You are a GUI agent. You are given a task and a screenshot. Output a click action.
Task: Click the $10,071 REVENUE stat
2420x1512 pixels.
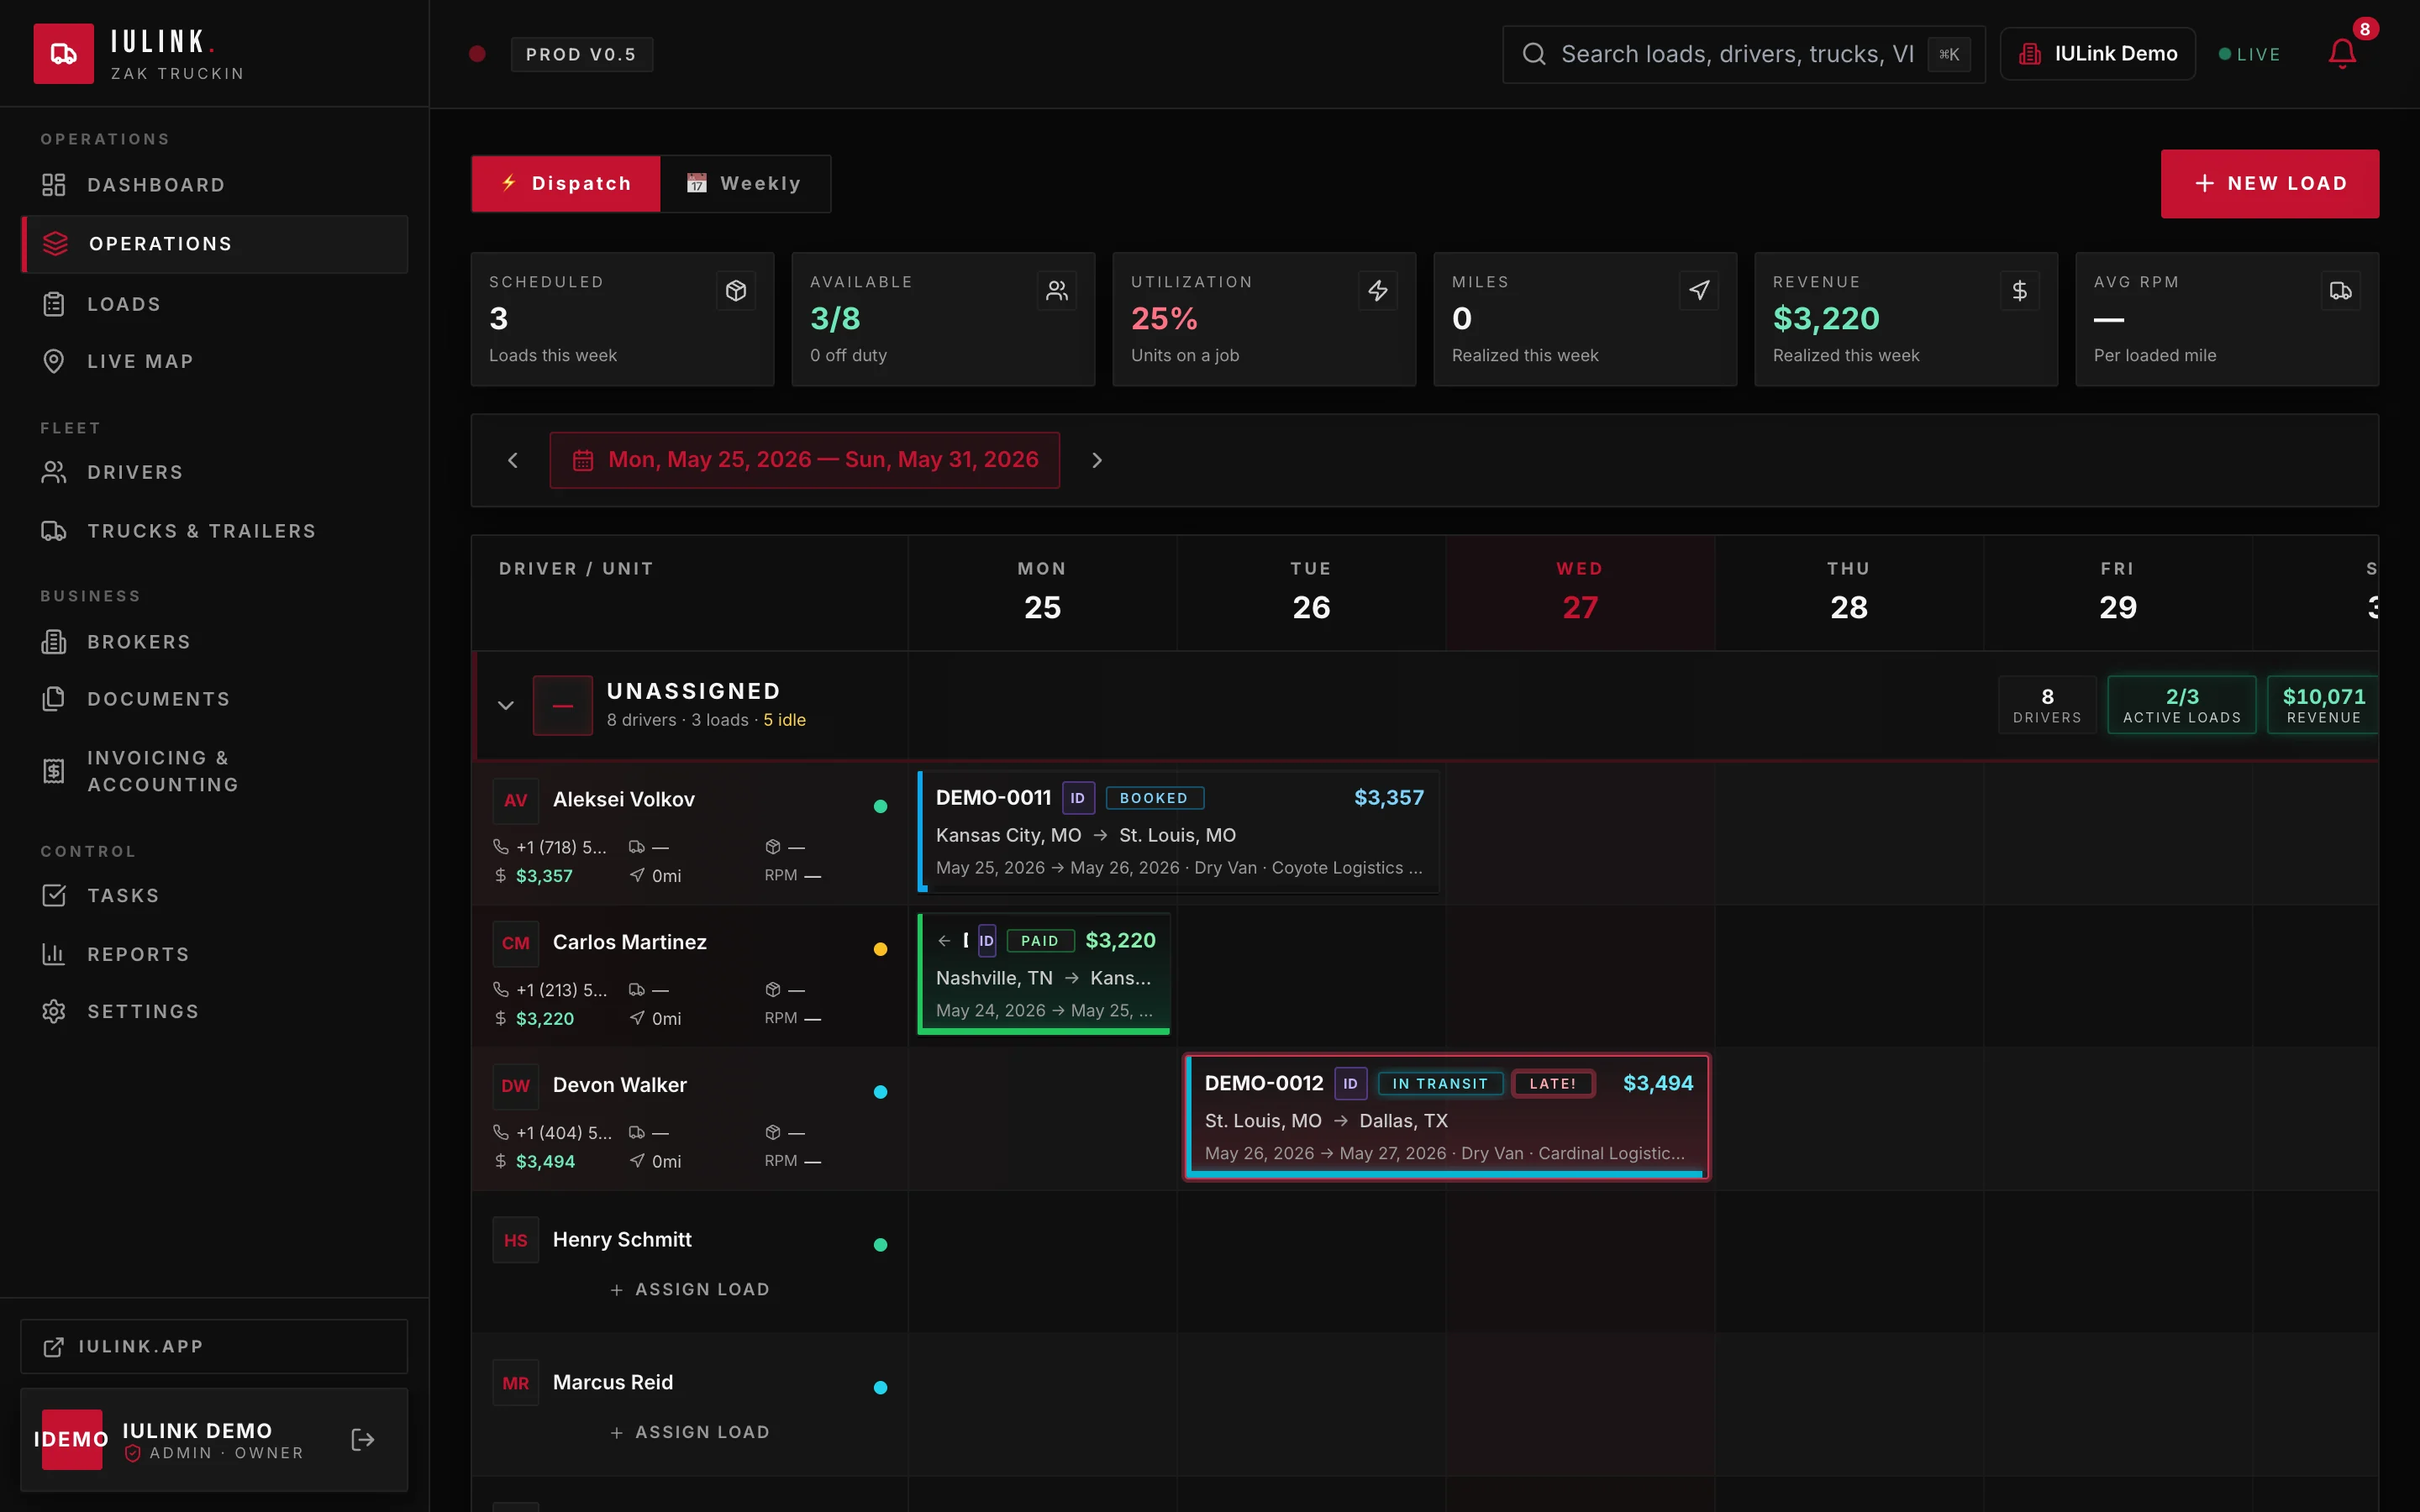(x=2324, y=705)
